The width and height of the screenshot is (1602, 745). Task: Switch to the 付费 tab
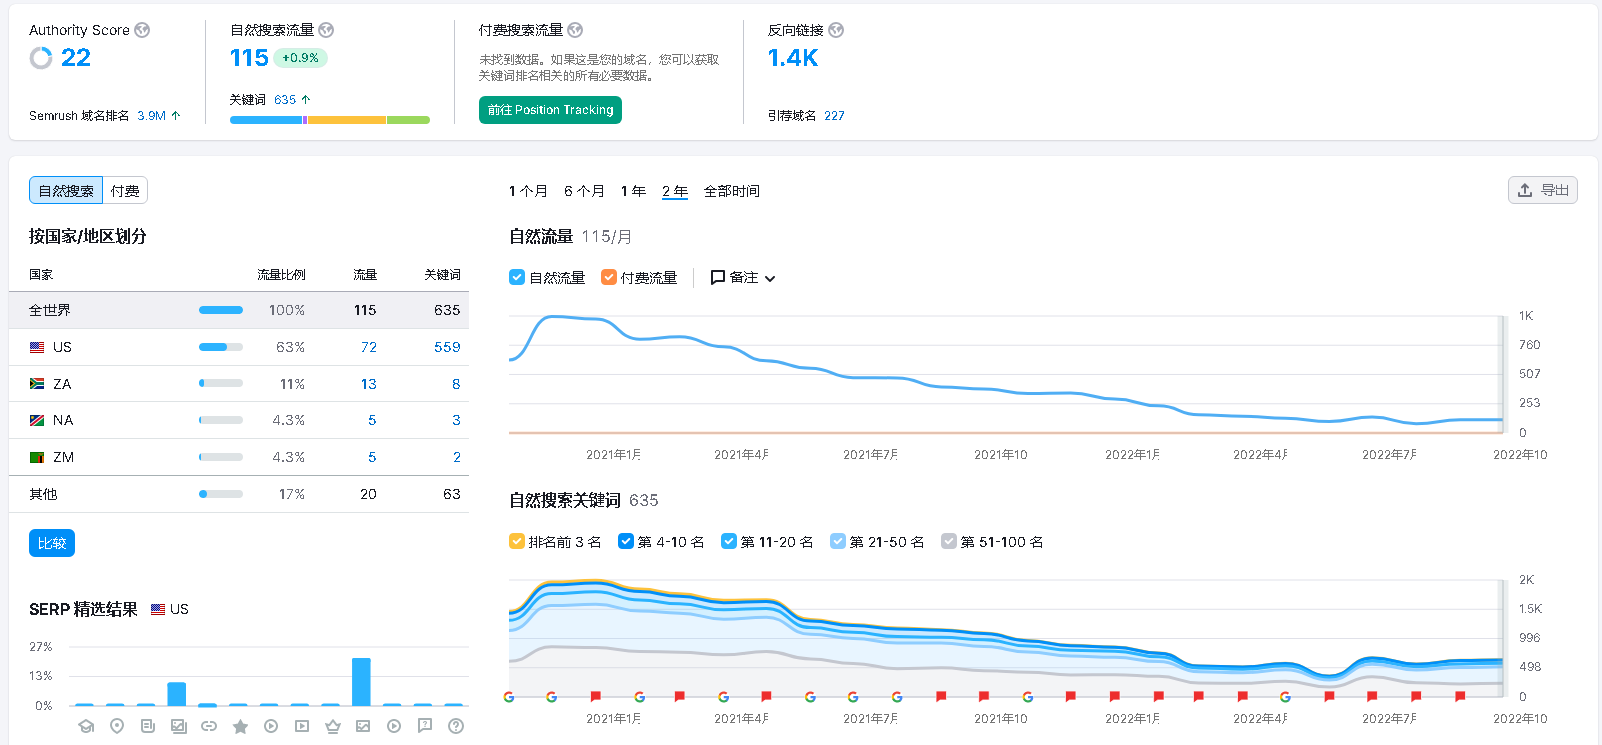125,190
